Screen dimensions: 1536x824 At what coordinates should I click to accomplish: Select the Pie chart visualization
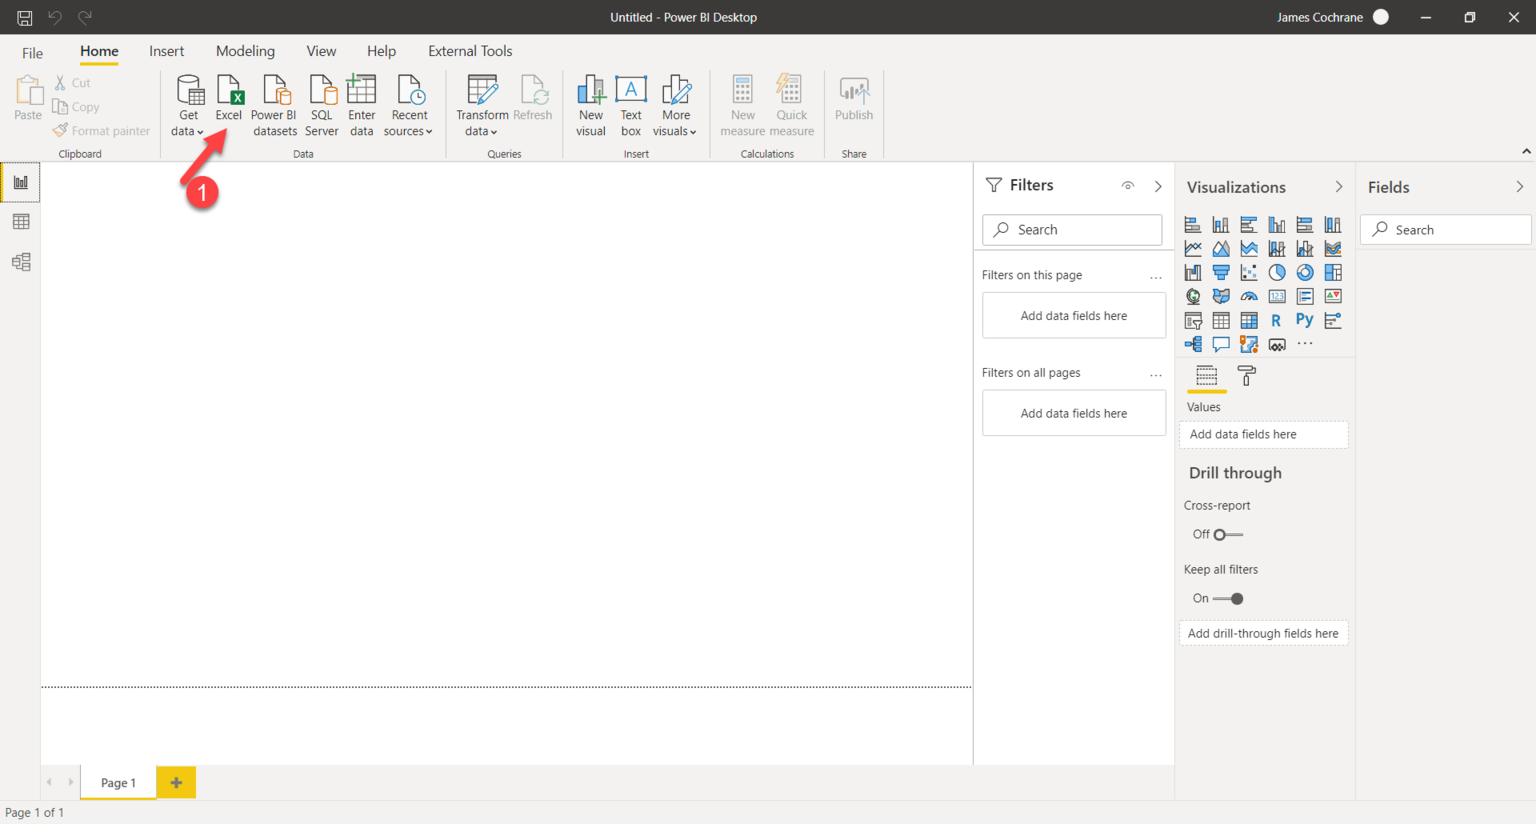coord(1277,272)
